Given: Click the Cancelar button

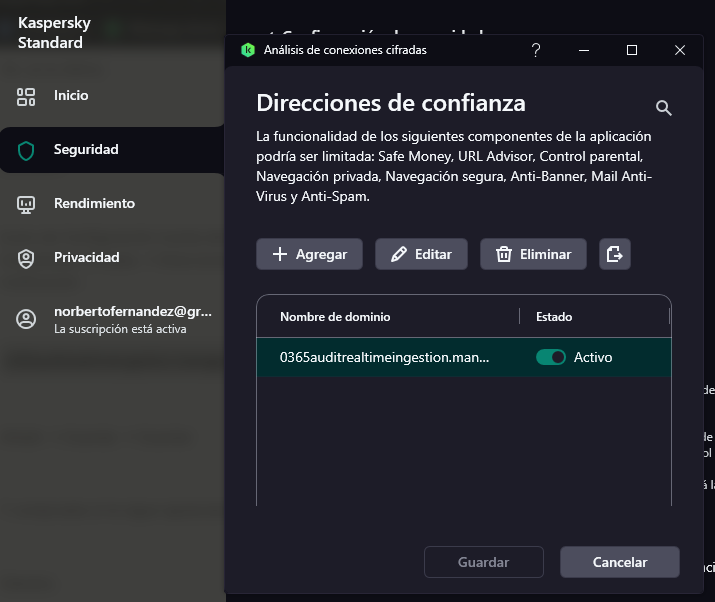Looking at the screenshot, I should click(620, 562).
